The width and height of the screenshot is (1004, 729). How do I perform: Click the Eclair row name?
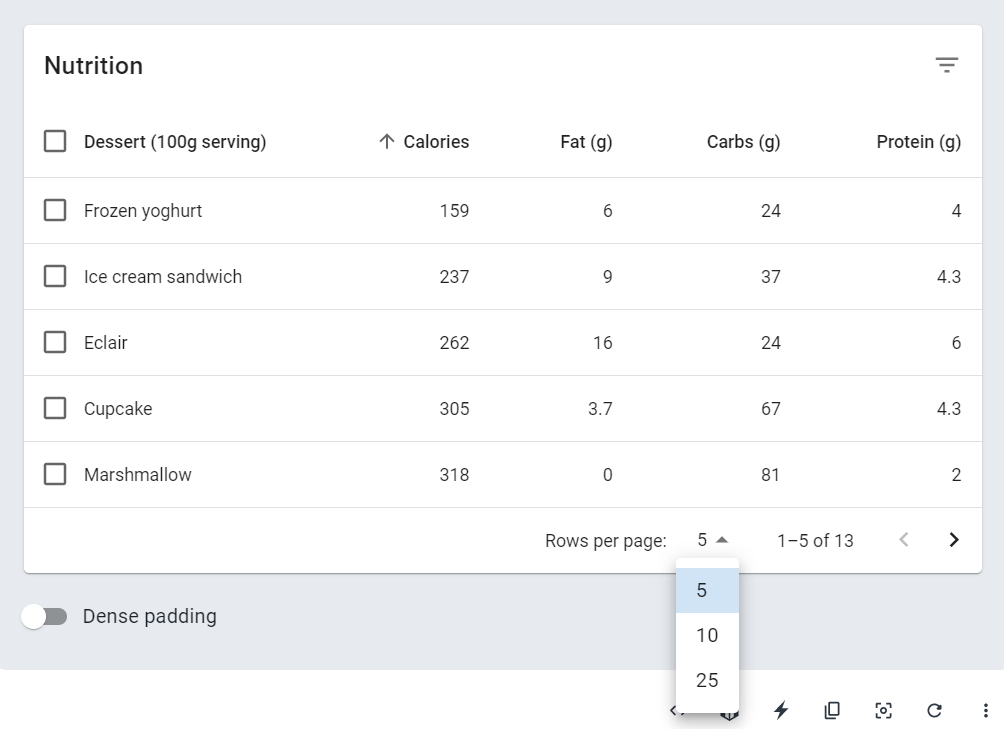click(106, 342)
